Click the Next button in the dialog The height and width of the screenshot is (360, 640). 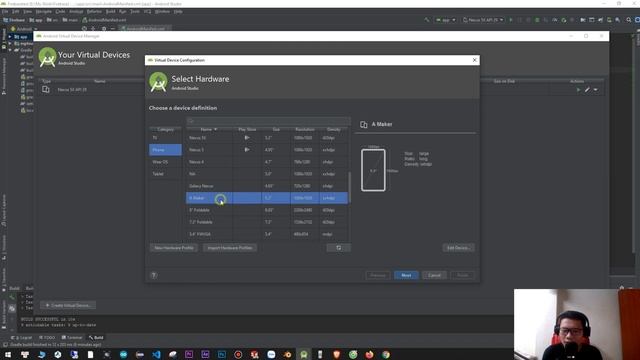tap(406, 275)
